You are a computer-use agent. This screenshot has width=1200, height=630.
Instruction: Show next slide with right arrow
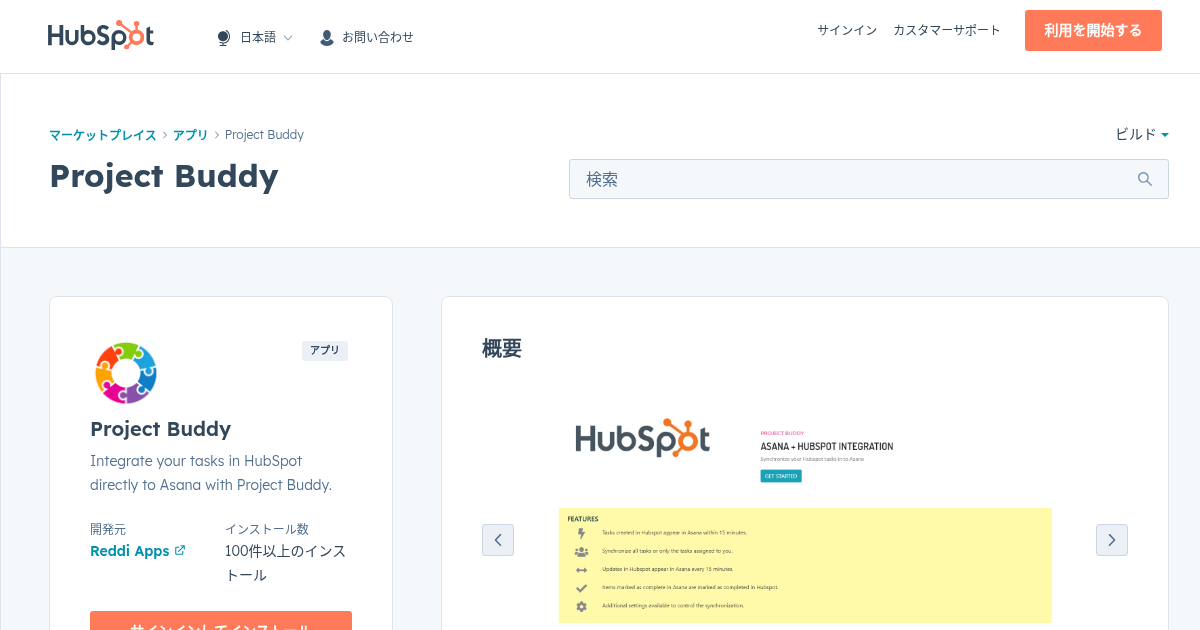point(1112,540)
